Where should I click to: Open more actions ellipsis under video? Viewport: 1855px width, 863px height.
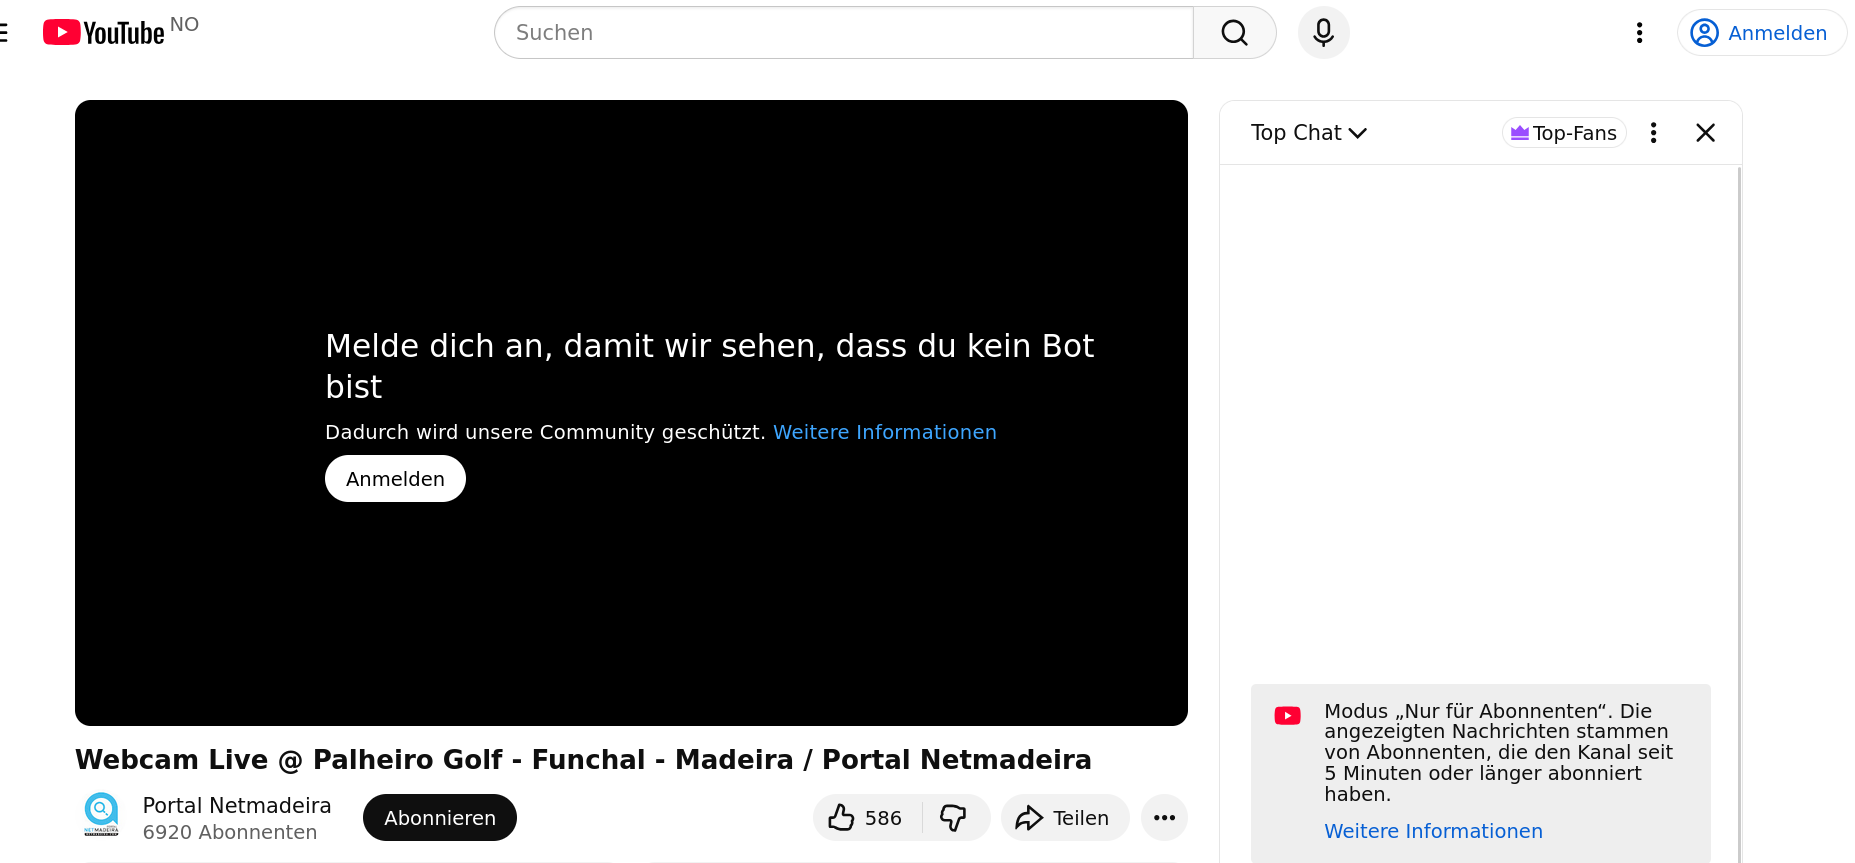(x=1165, y=818)
